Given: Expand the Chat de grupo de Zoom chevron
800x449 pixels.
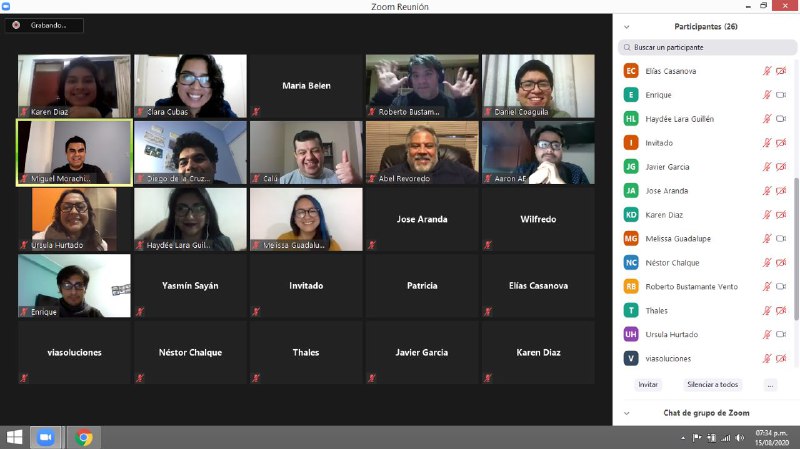Looking at the screenshot, I should [626, 413].
